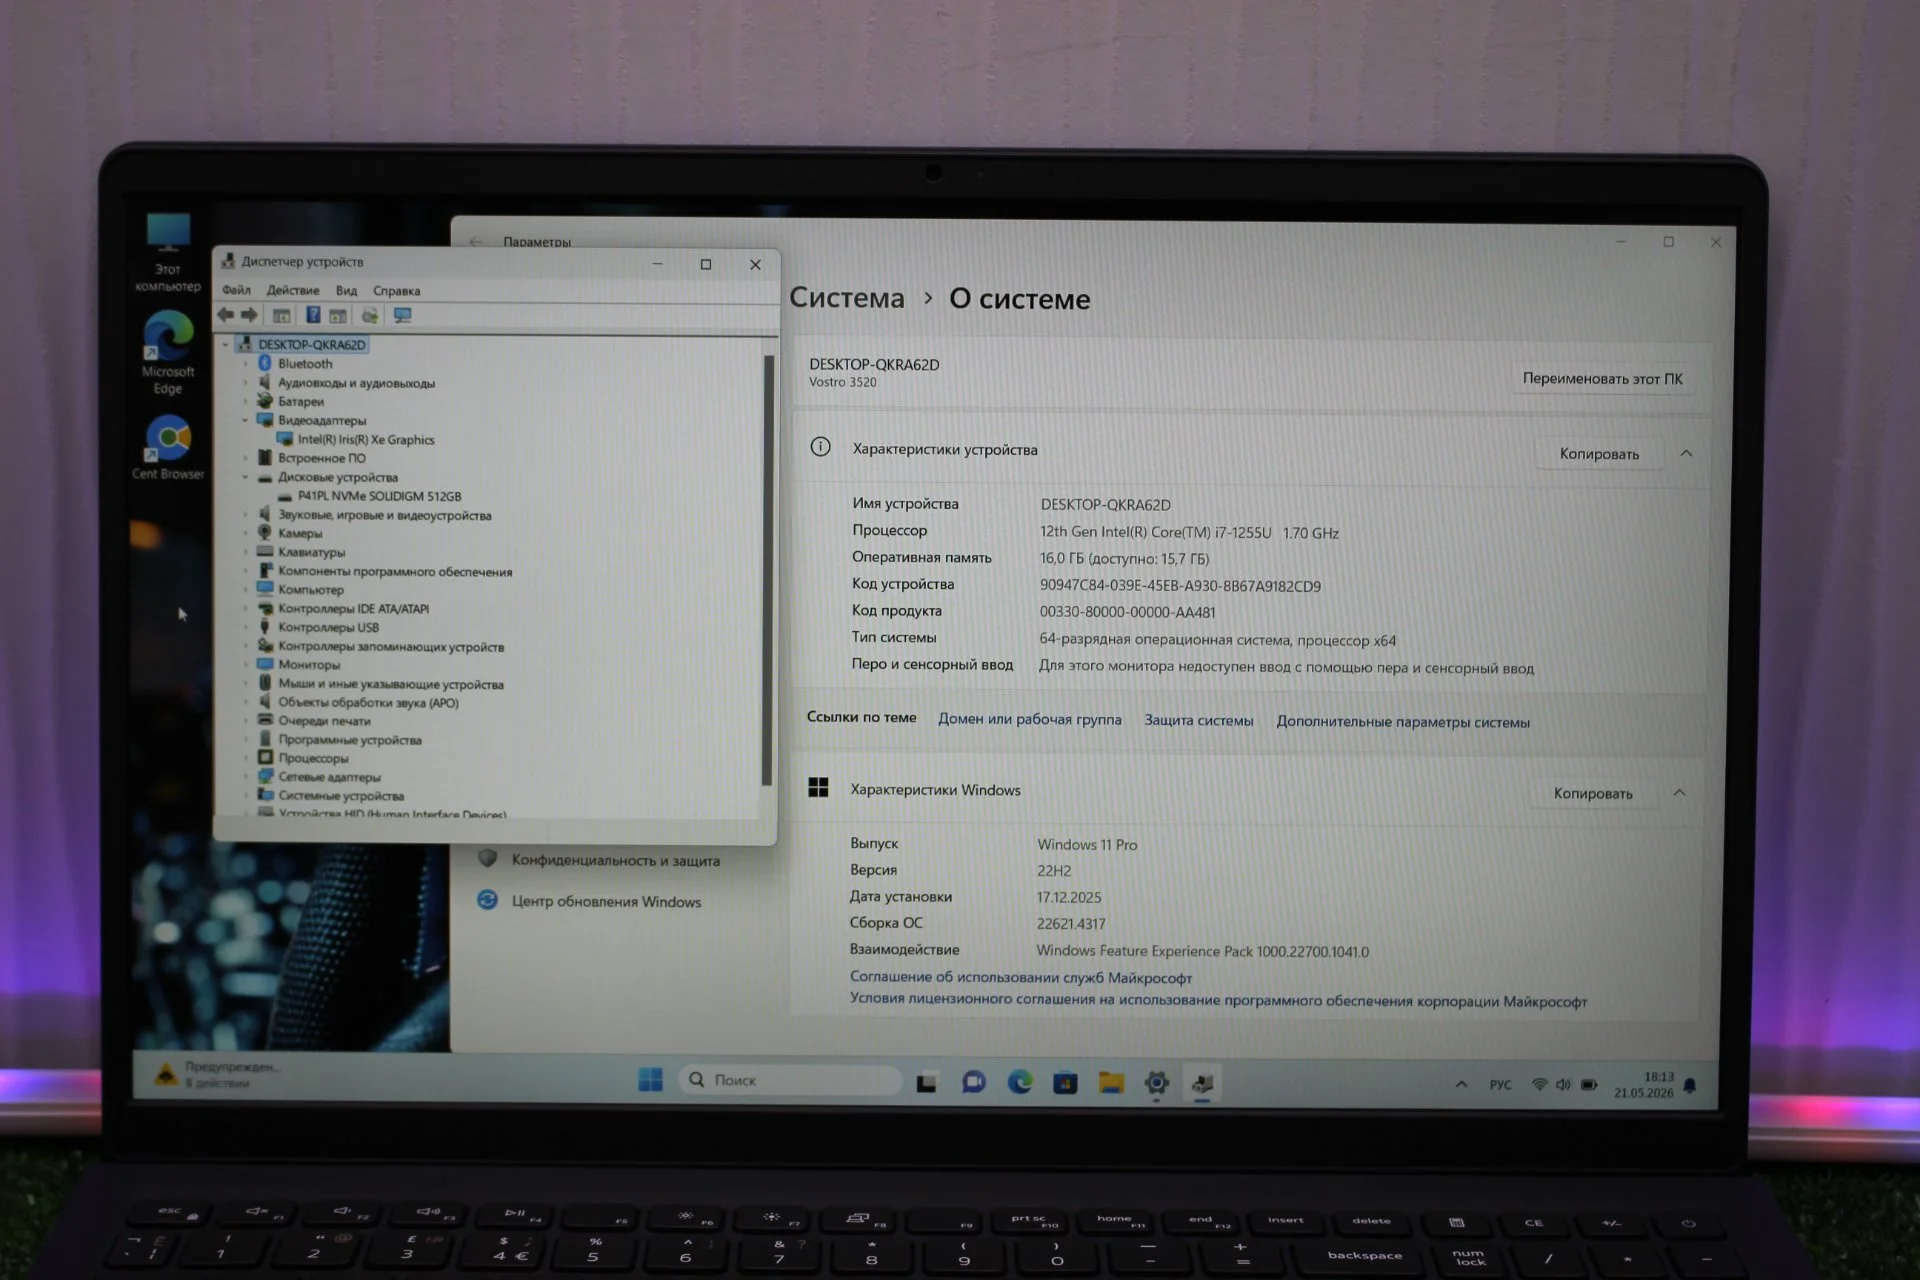Click the Device Manager vertical scrollbar
The image size is (1920, 1280).
768,570
